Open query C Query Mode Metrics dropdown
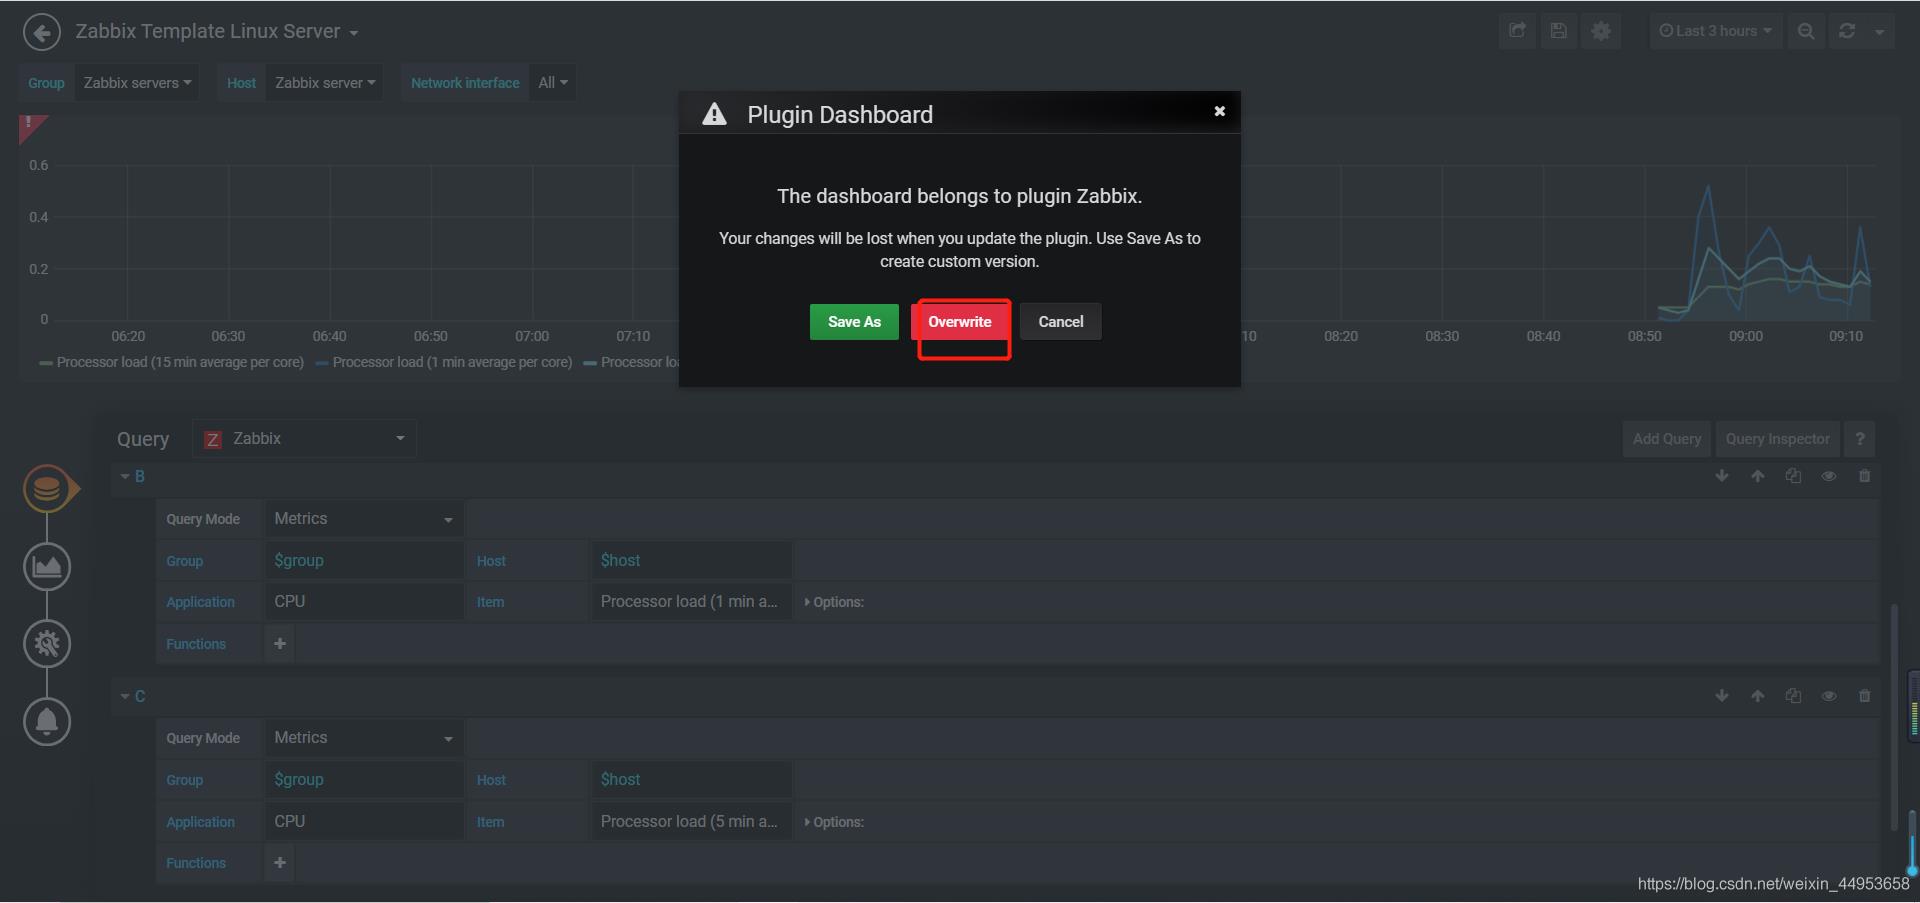This screenshot has height=903, width=1920. click(363, 738)
